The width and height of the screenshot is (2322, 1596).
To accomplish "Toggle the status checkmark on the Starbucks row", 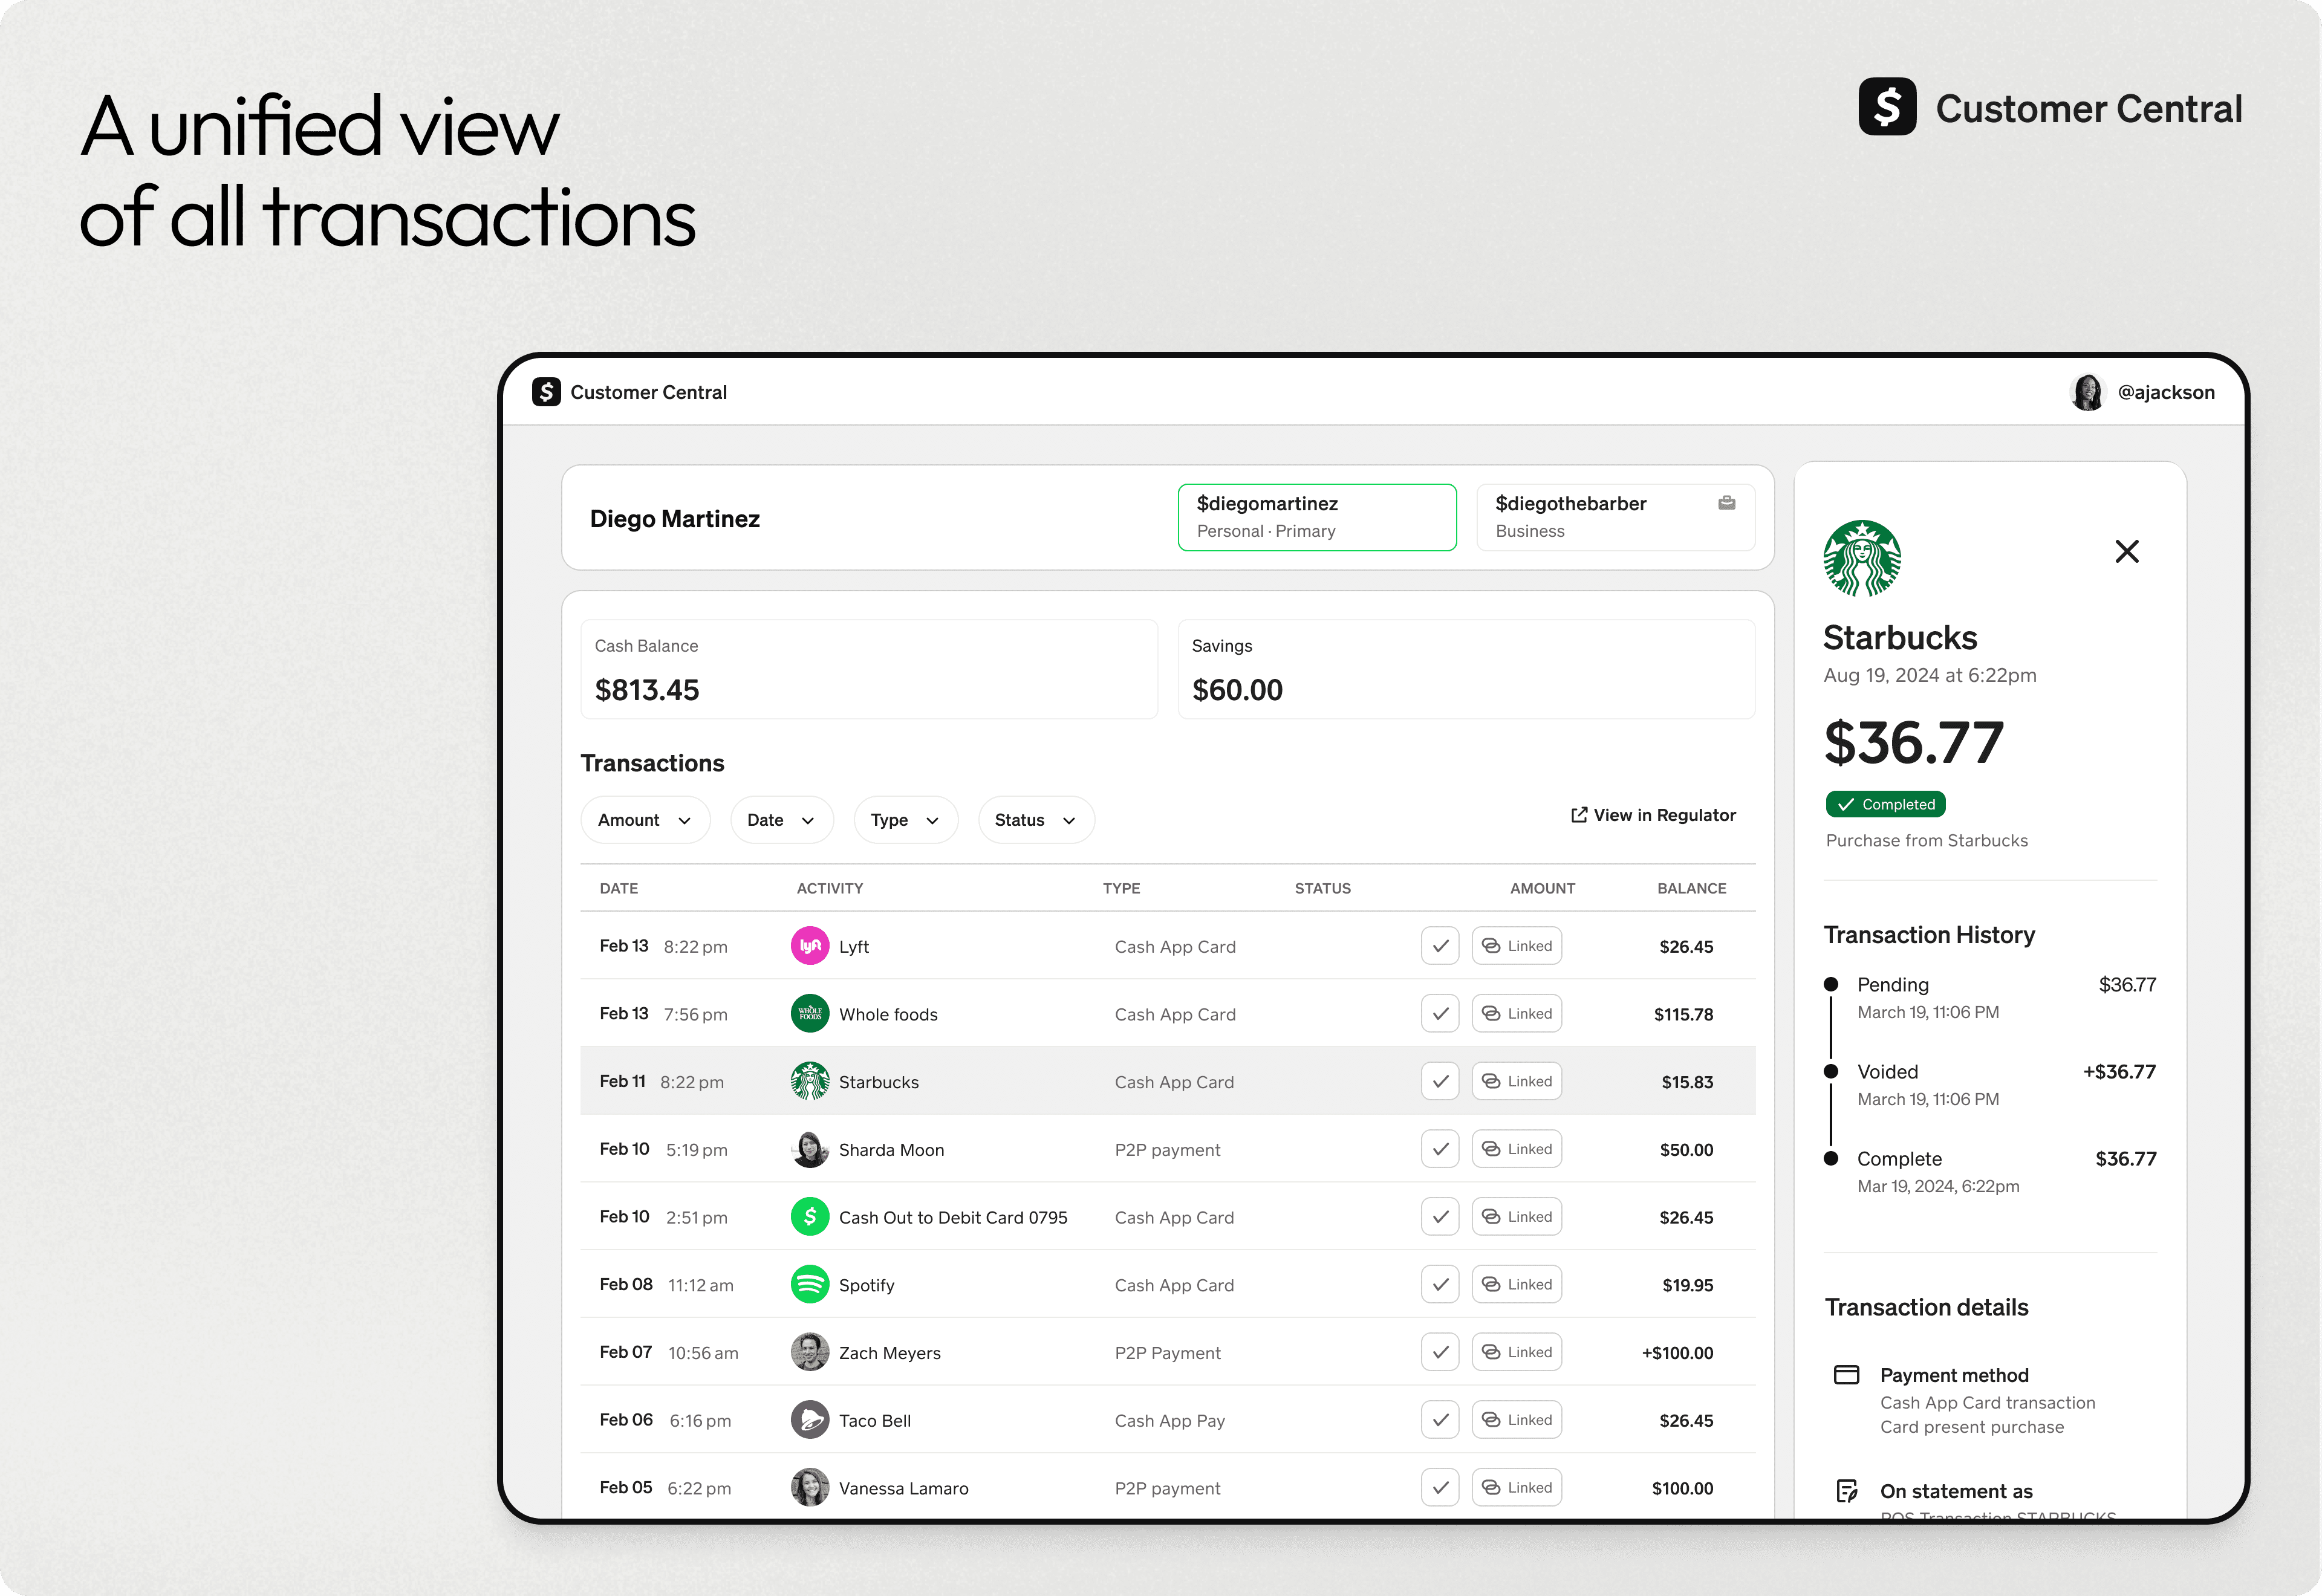I will pyautogui.click(x=1440, y=1081).
